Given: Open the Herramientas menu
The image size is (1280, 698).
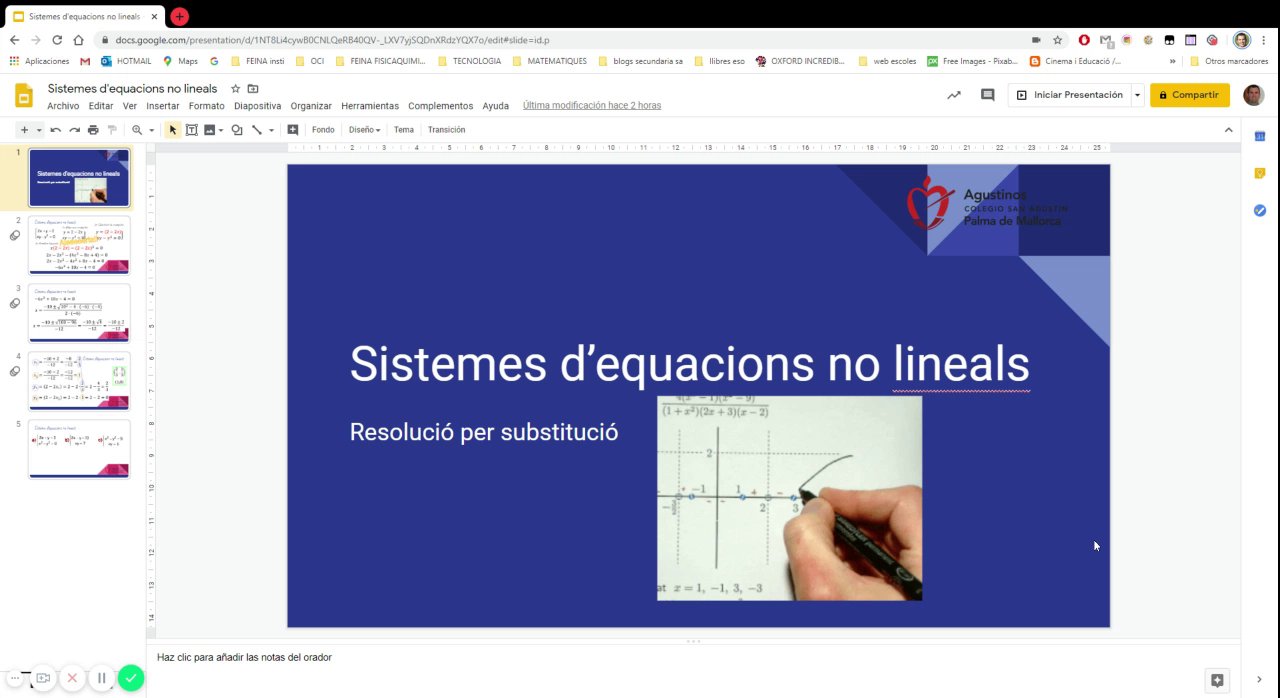Looking at the screenshot, I should (370, 106).
